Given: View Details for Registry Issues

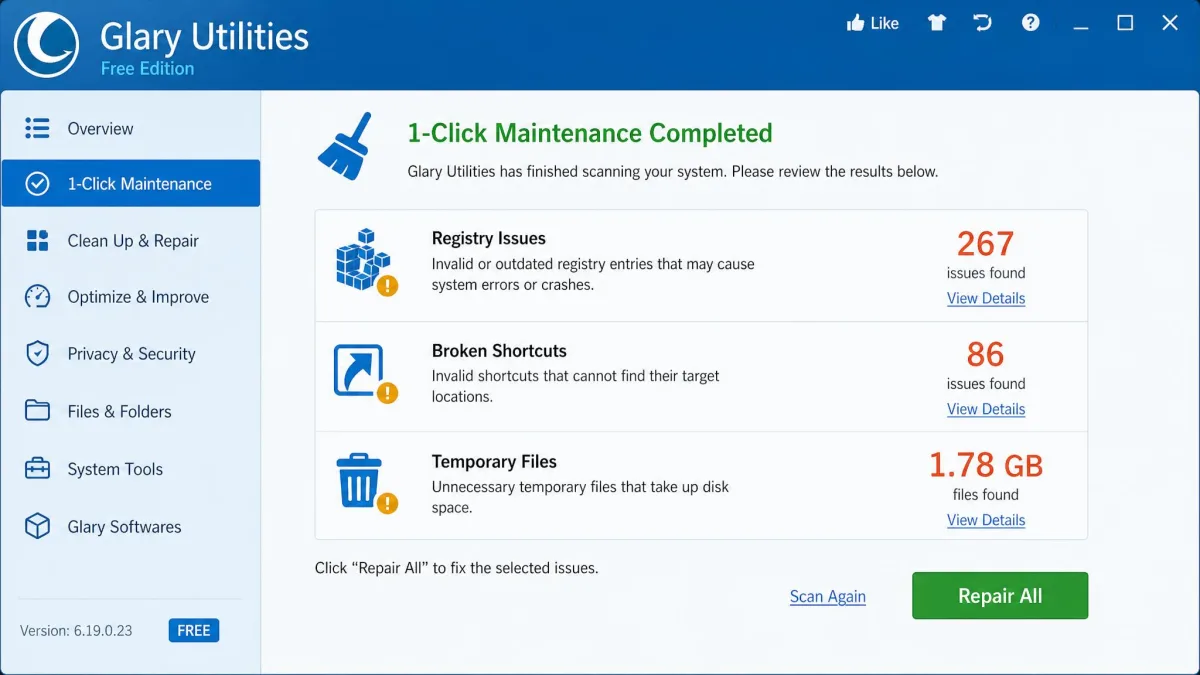Looking at the screenshot, I should click(986, 298).
